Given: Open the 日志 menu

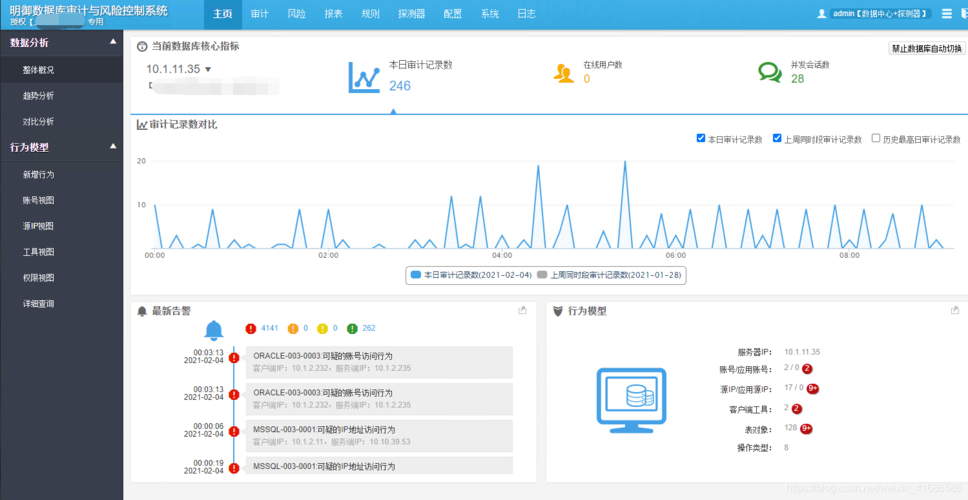Looking at the screenshot, I should (x=527, y=14).
